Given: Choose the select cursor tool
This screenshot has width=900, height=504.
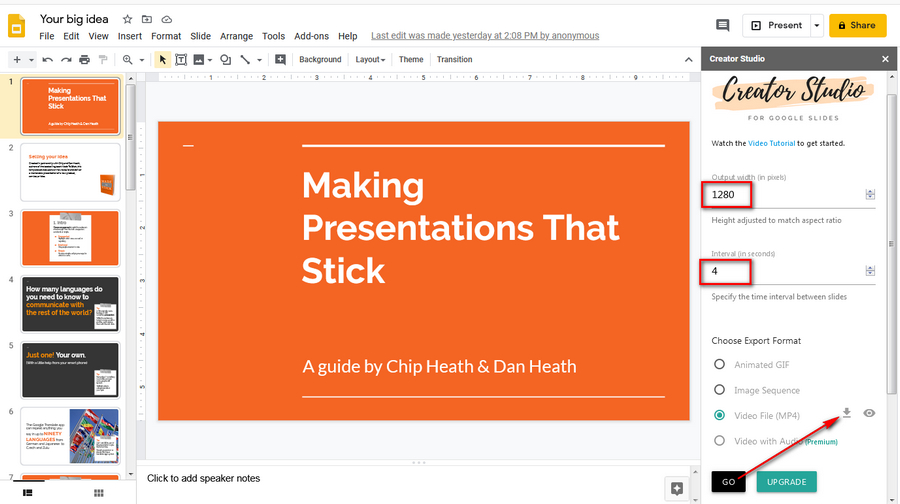Looking at the screenshot, I should tap(162, 60).
